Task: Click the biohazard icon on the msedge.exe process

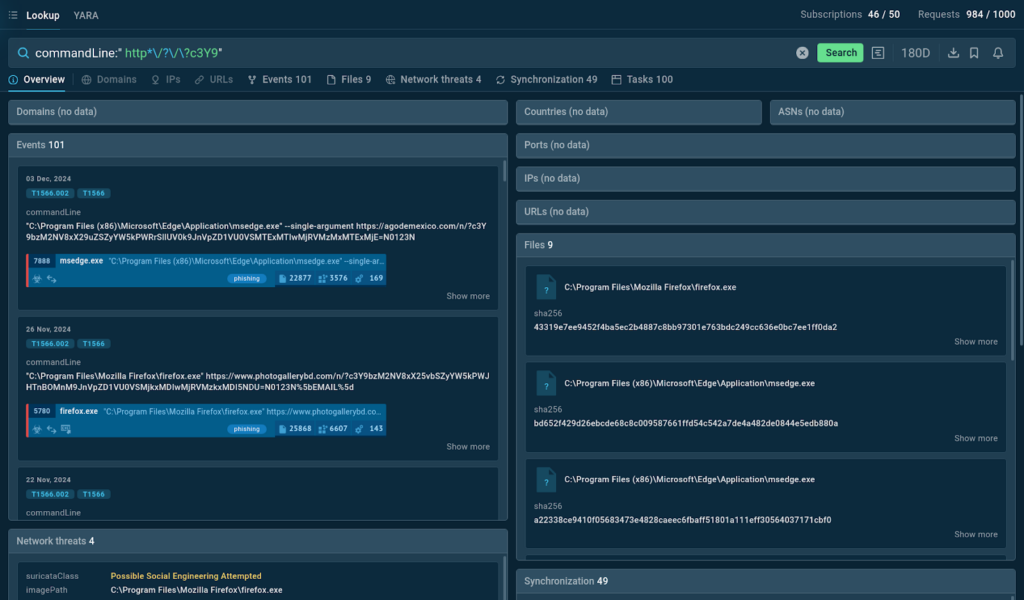Action: (38, 279)
